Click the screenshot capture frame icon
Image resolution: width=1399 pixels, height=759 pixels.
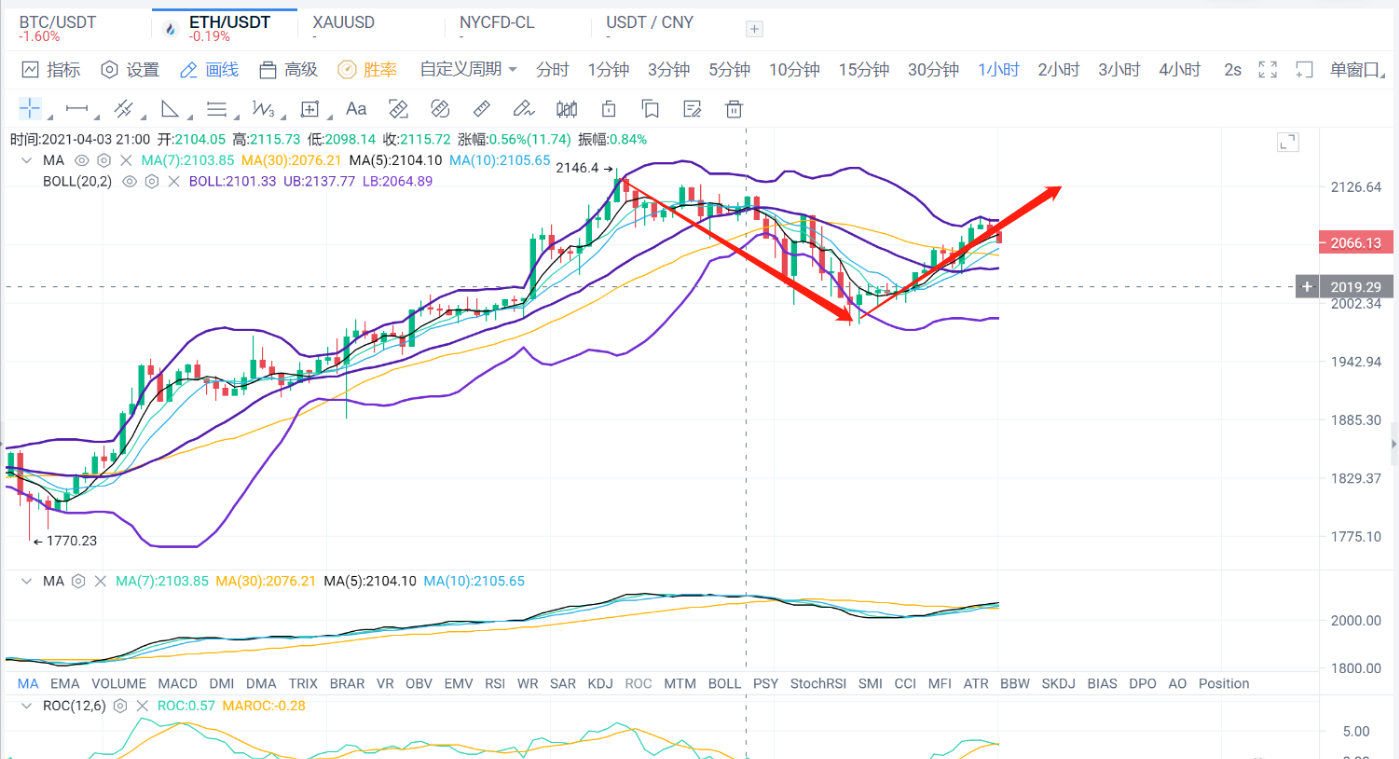[1304, 70]
